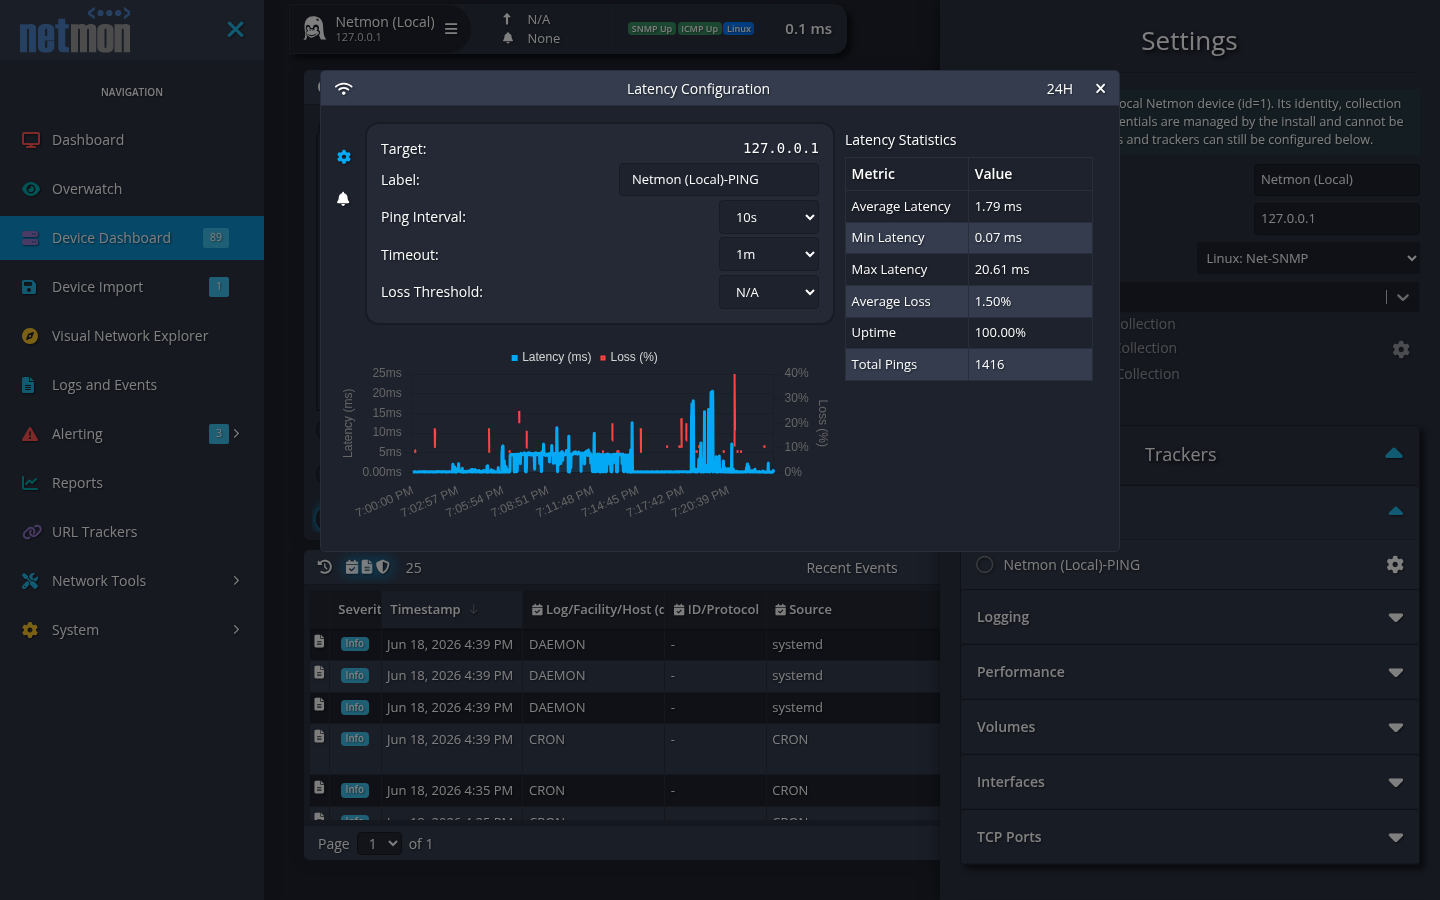
Task: Expand the System submenu chevron
Action: pyautogui.click(x=237, y=629)
